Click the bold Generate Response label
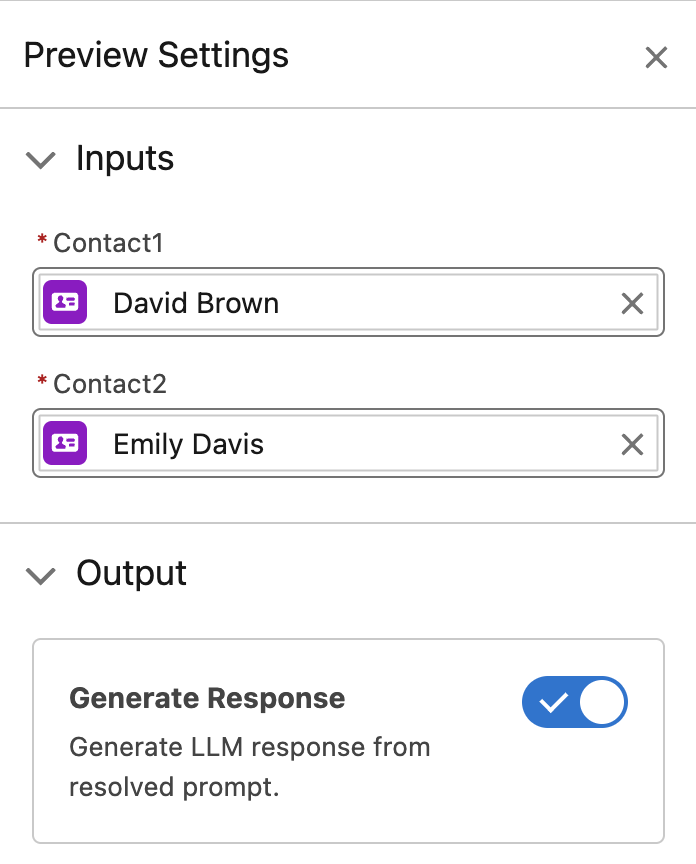696x864 pixels. pos(207,698)
